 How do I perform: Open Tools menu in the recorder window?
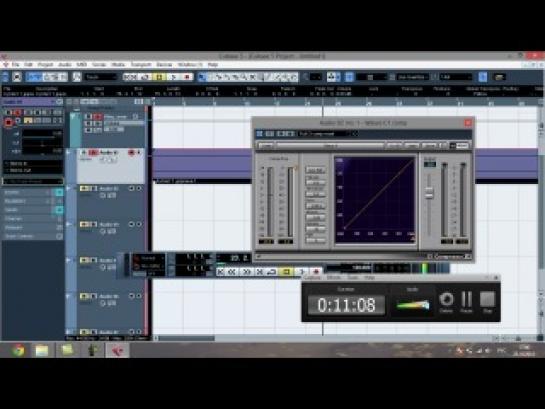point(353,278)
